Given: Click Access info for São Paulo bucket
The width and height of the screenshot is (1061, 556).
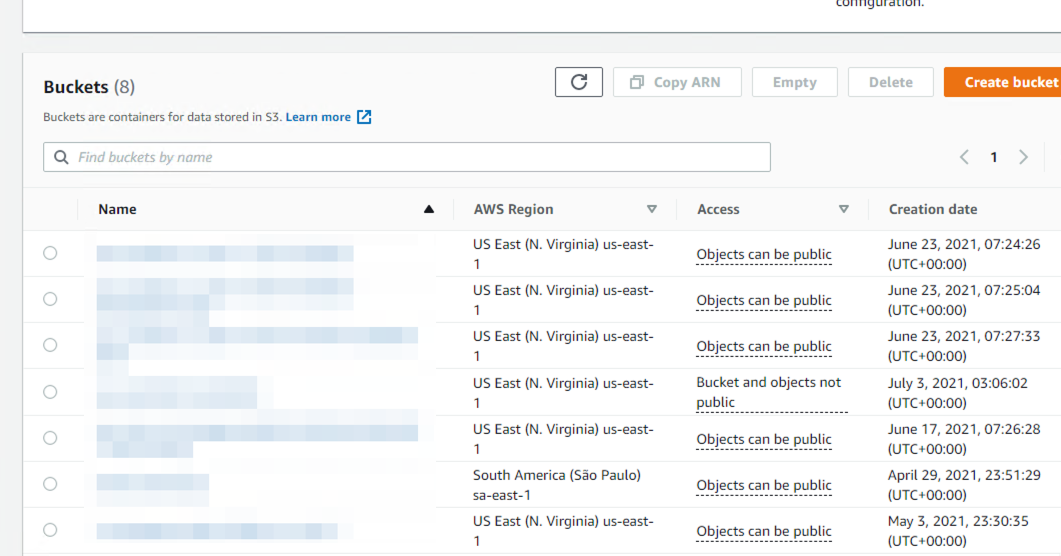Looking at the screenshot, I should click(x=764, y=486).
